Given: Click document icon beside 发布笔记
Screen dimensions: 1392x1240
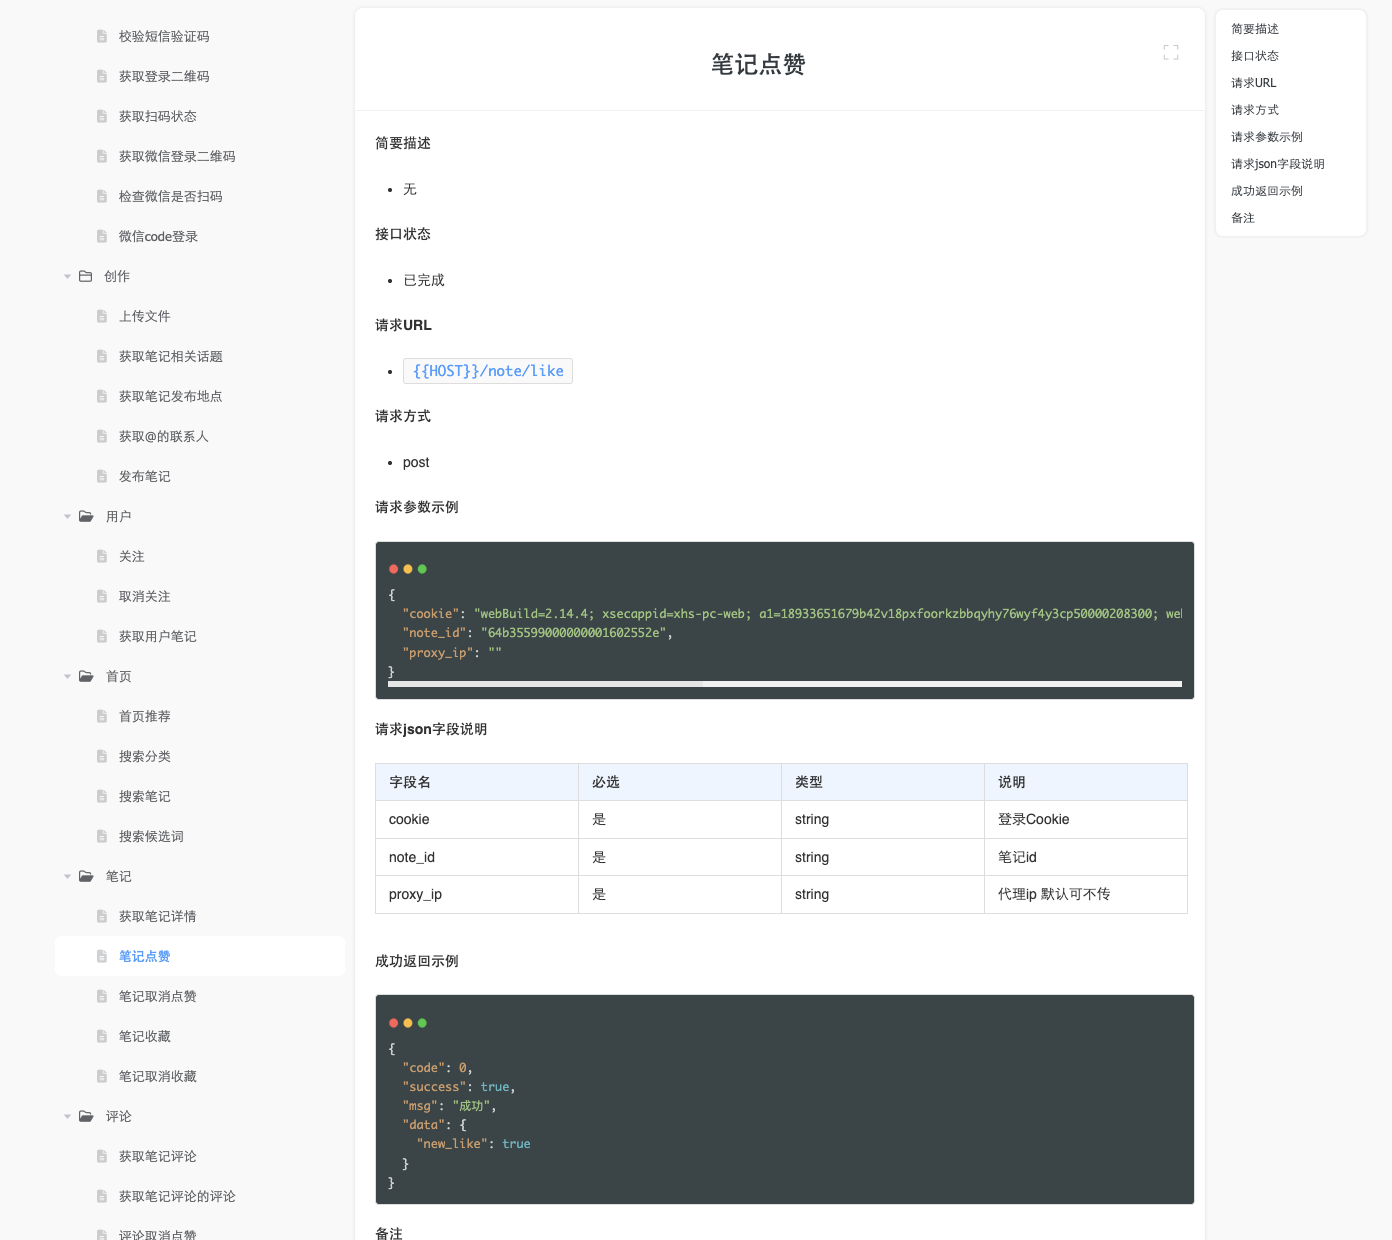Looking at the screenshot, I should [102, 476].
